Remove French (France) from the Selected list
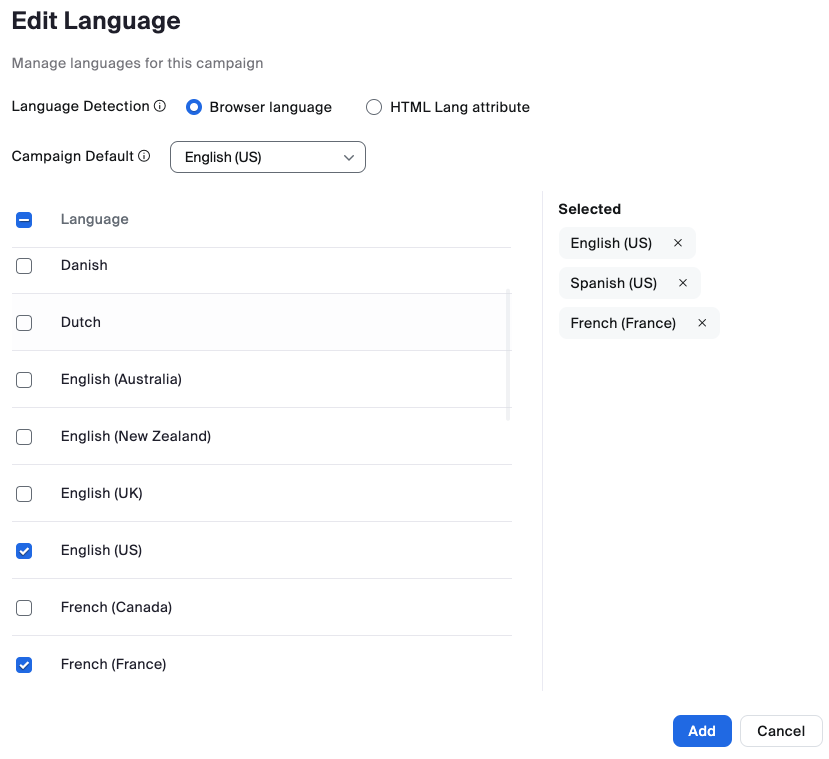Image resolution: width=829 pixels, height=759 pixels. point(702,323)
